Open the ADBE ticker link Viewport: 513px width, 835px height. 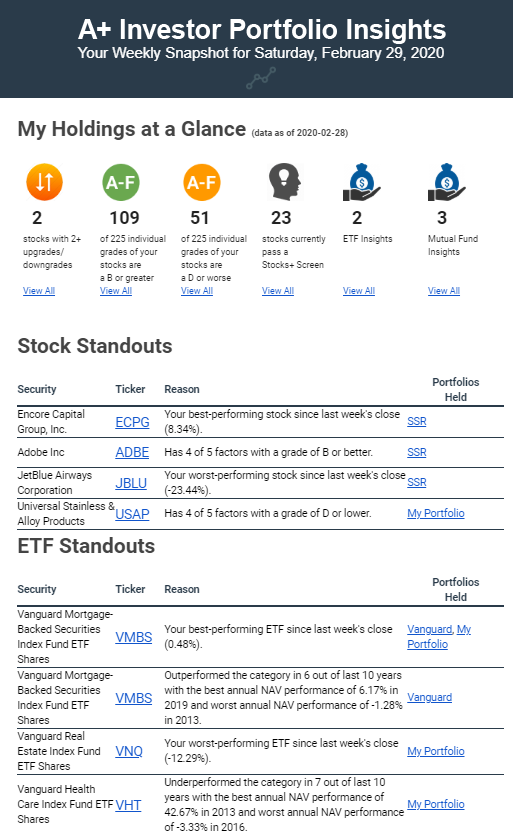[x=132, y=452]
